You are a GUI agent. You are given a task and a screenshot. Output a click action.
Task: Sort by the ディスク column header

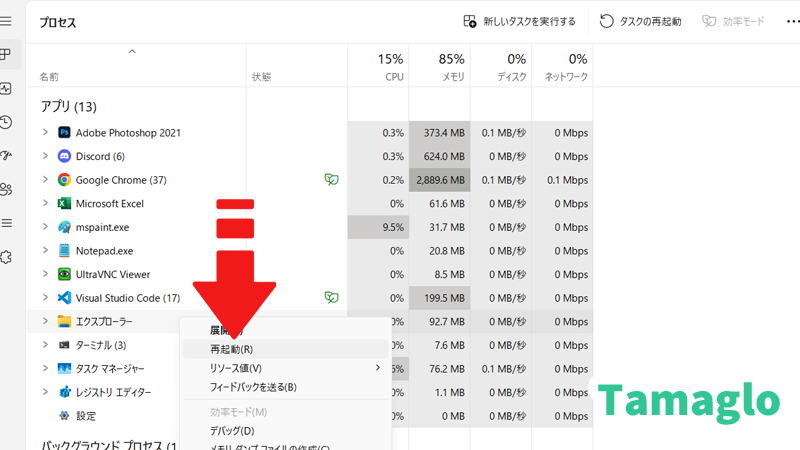pos(501,66)
